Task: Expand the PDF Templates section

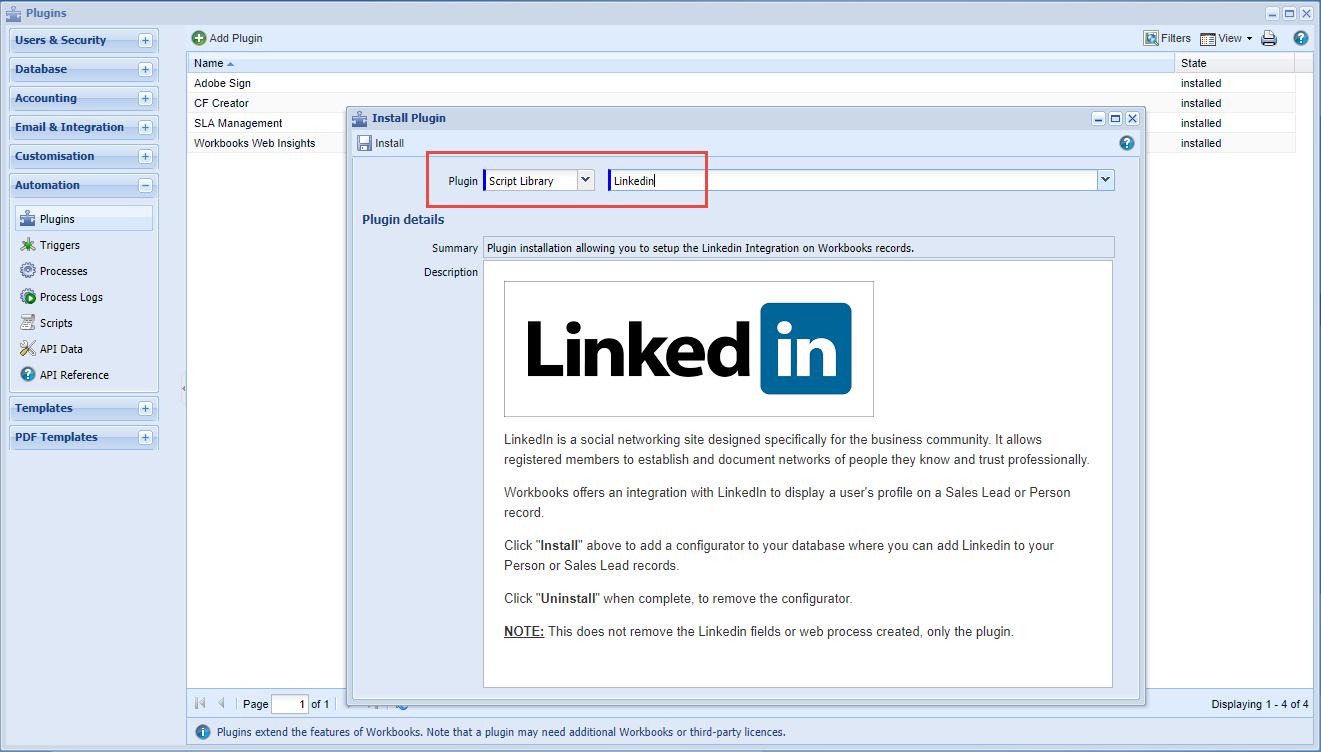Action: click(x=145, y=437)
